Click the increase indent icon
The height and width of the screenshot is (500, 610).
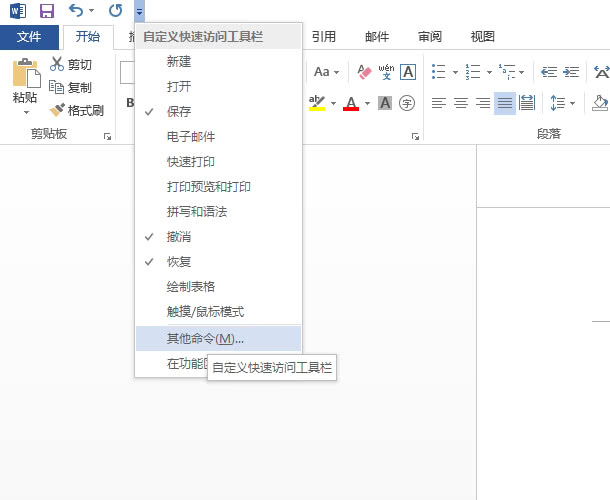[571, 72]
